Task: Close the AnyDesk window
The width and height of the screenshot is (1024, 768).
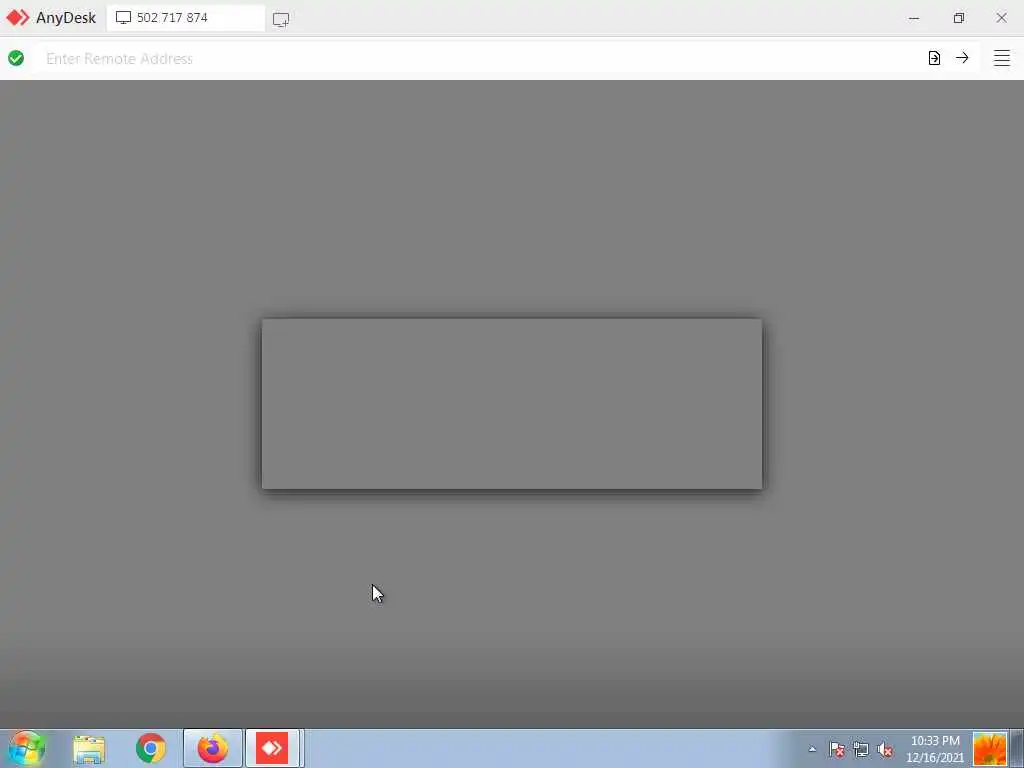Action: pyautogui.click(x=1001, y=18)
